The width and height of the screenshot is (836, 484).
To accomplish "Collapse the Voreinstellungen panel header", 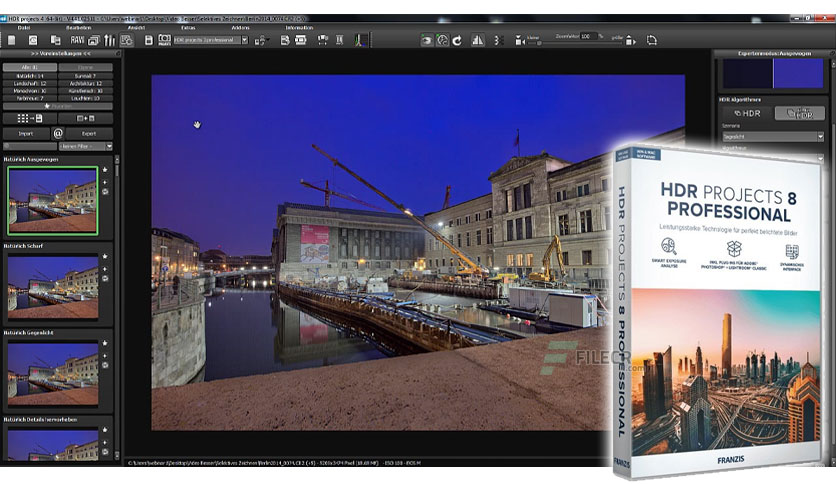I will click(60, 54).
